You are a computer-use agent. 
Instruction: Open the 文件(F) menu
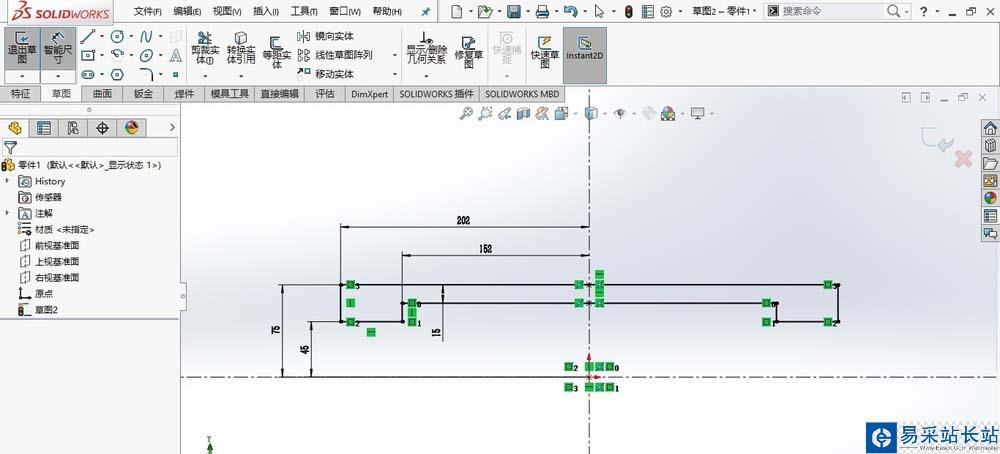(x=147, y=11)
